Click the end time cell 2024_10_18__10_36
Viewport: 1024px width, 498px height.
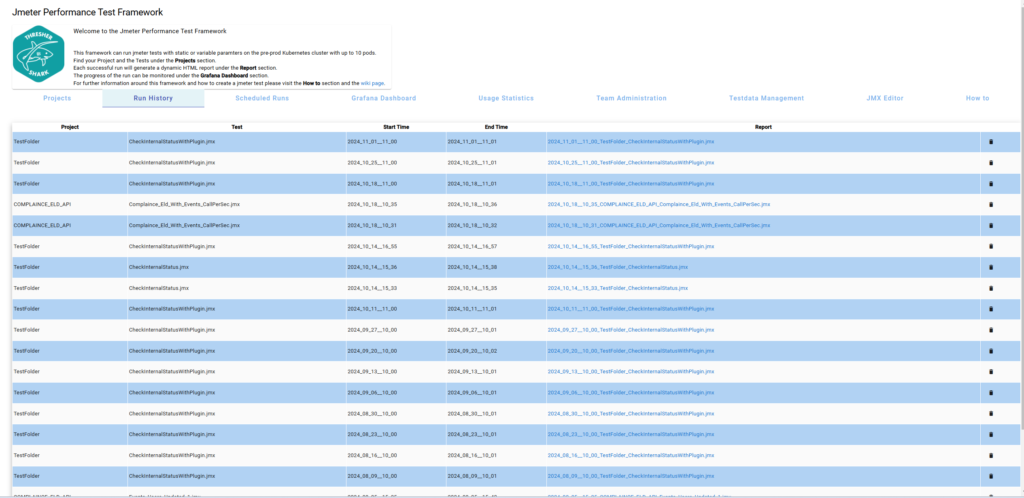tap(496, 204)
